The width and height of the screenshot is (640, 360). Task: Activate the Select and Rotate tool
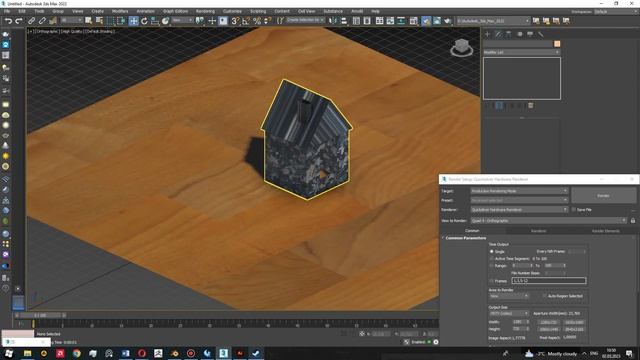click(x=144, y=21)
